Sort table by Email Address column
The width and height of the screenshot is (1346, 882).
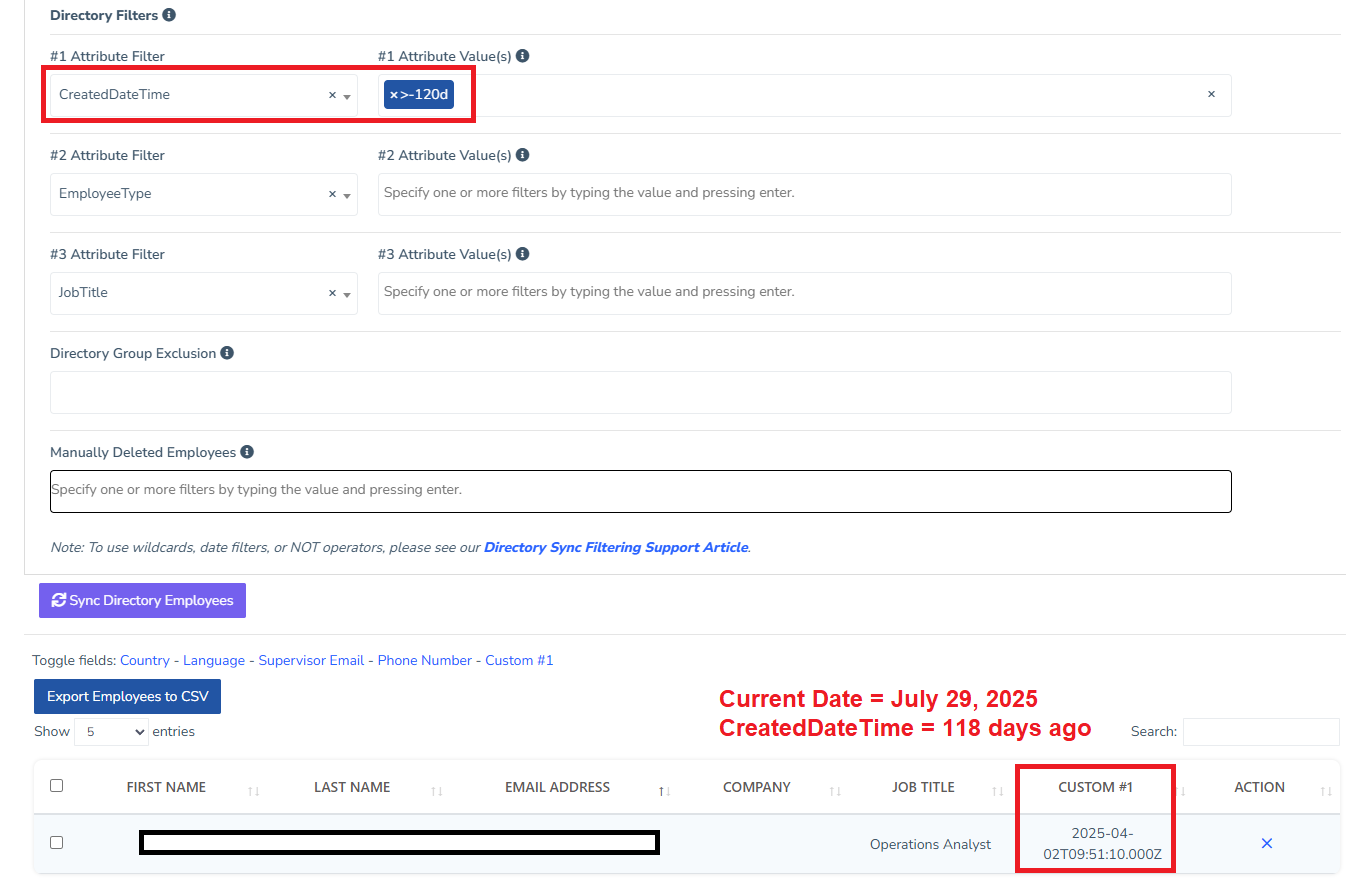tap(557, 788)
